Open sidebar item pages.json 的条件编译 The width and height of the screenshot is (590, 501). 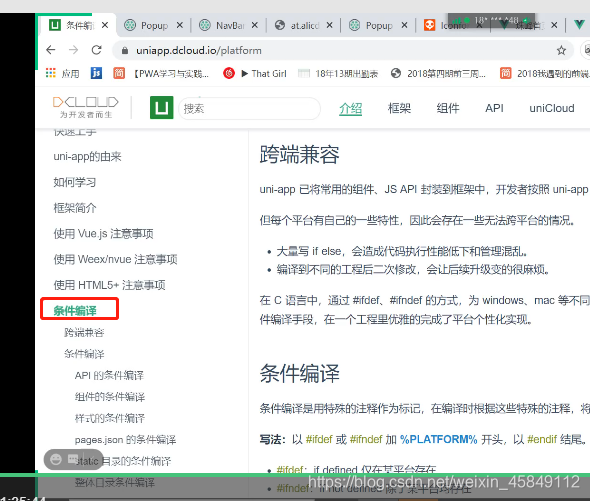click(125, 440)
